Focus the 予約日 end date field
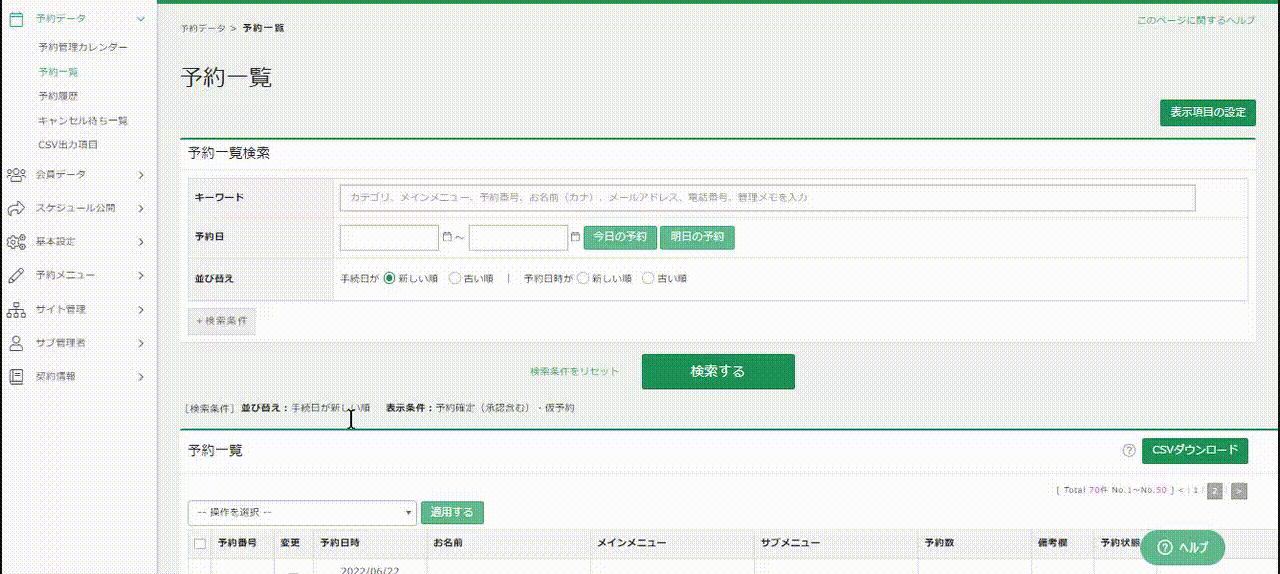This screenshot has height=574, width=1280. [518, 238]
